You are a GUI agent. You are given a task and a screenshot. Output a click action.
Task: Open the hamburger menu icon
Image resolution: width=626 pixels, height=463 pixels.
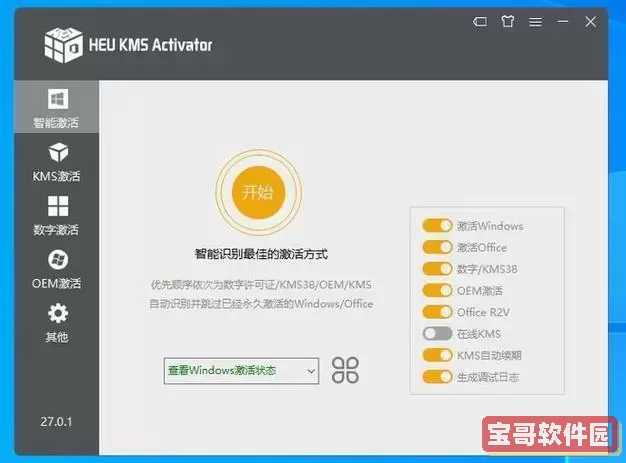coord(535,22)
